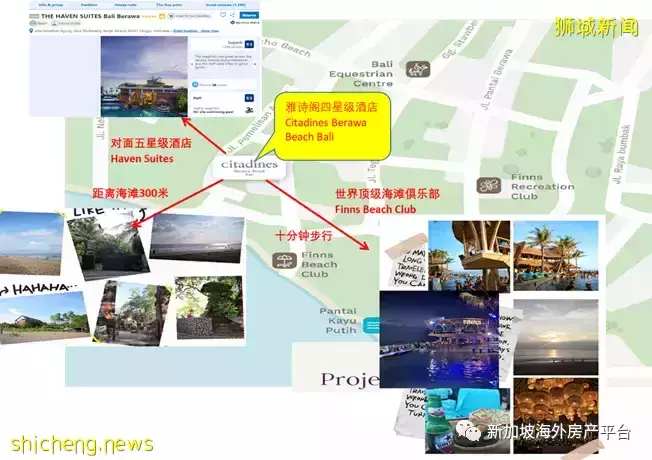Open the night-time pool photo
Screen dimensions: 652x460
point(439,339)
